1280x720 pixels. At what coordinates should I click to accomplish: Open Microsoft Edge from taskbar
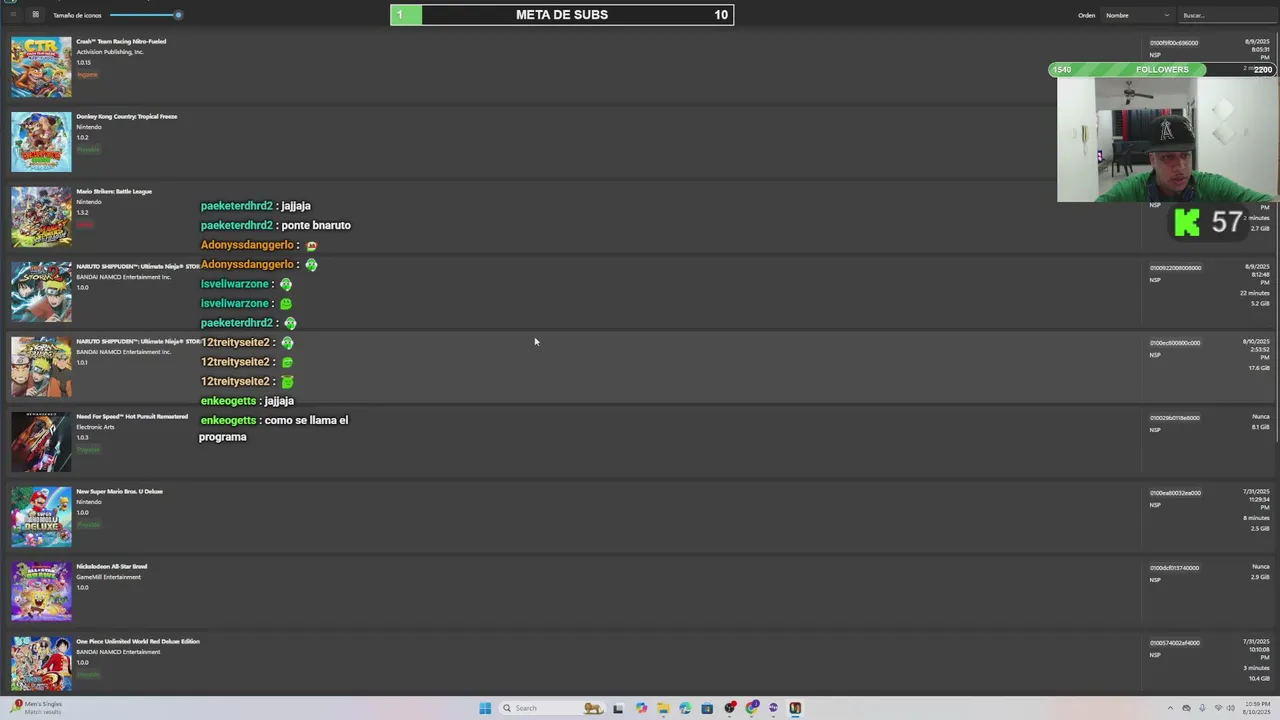[685, 708]
